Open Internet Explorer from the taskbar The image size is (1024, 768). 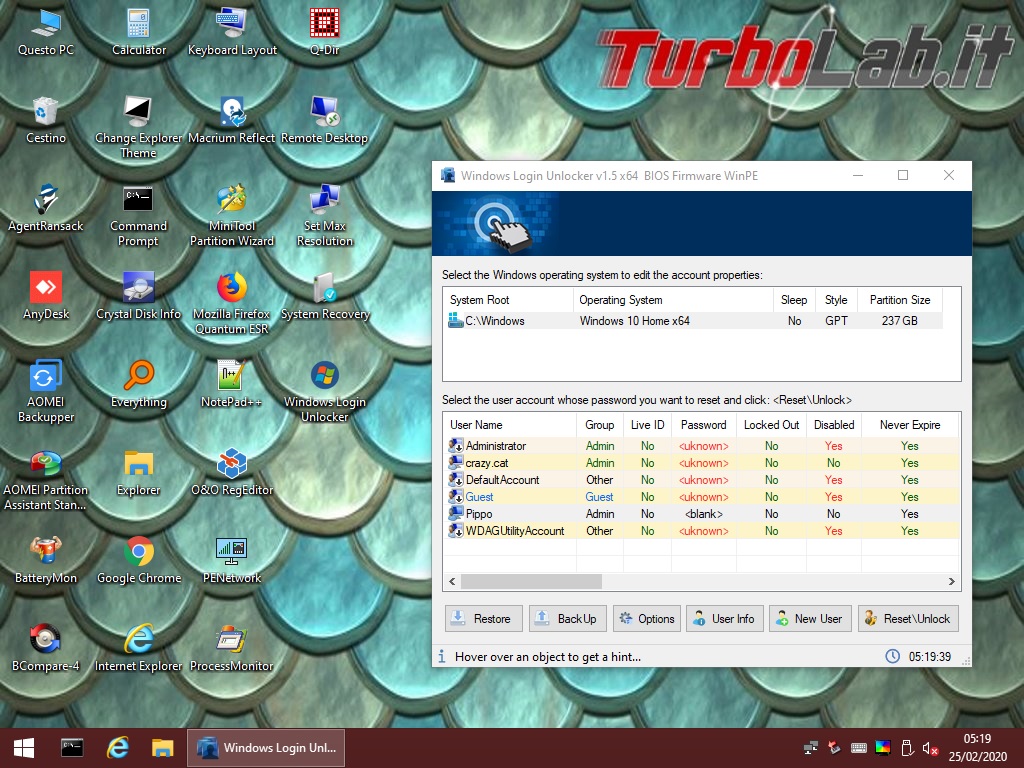118,748
